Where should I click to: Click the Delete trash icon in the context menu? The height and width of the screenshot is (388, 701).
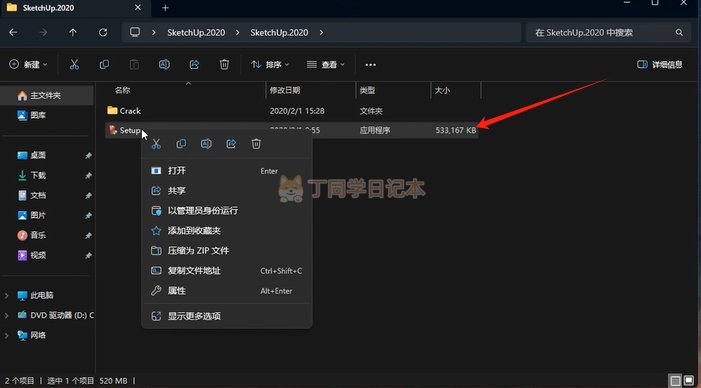pos(256,143)
